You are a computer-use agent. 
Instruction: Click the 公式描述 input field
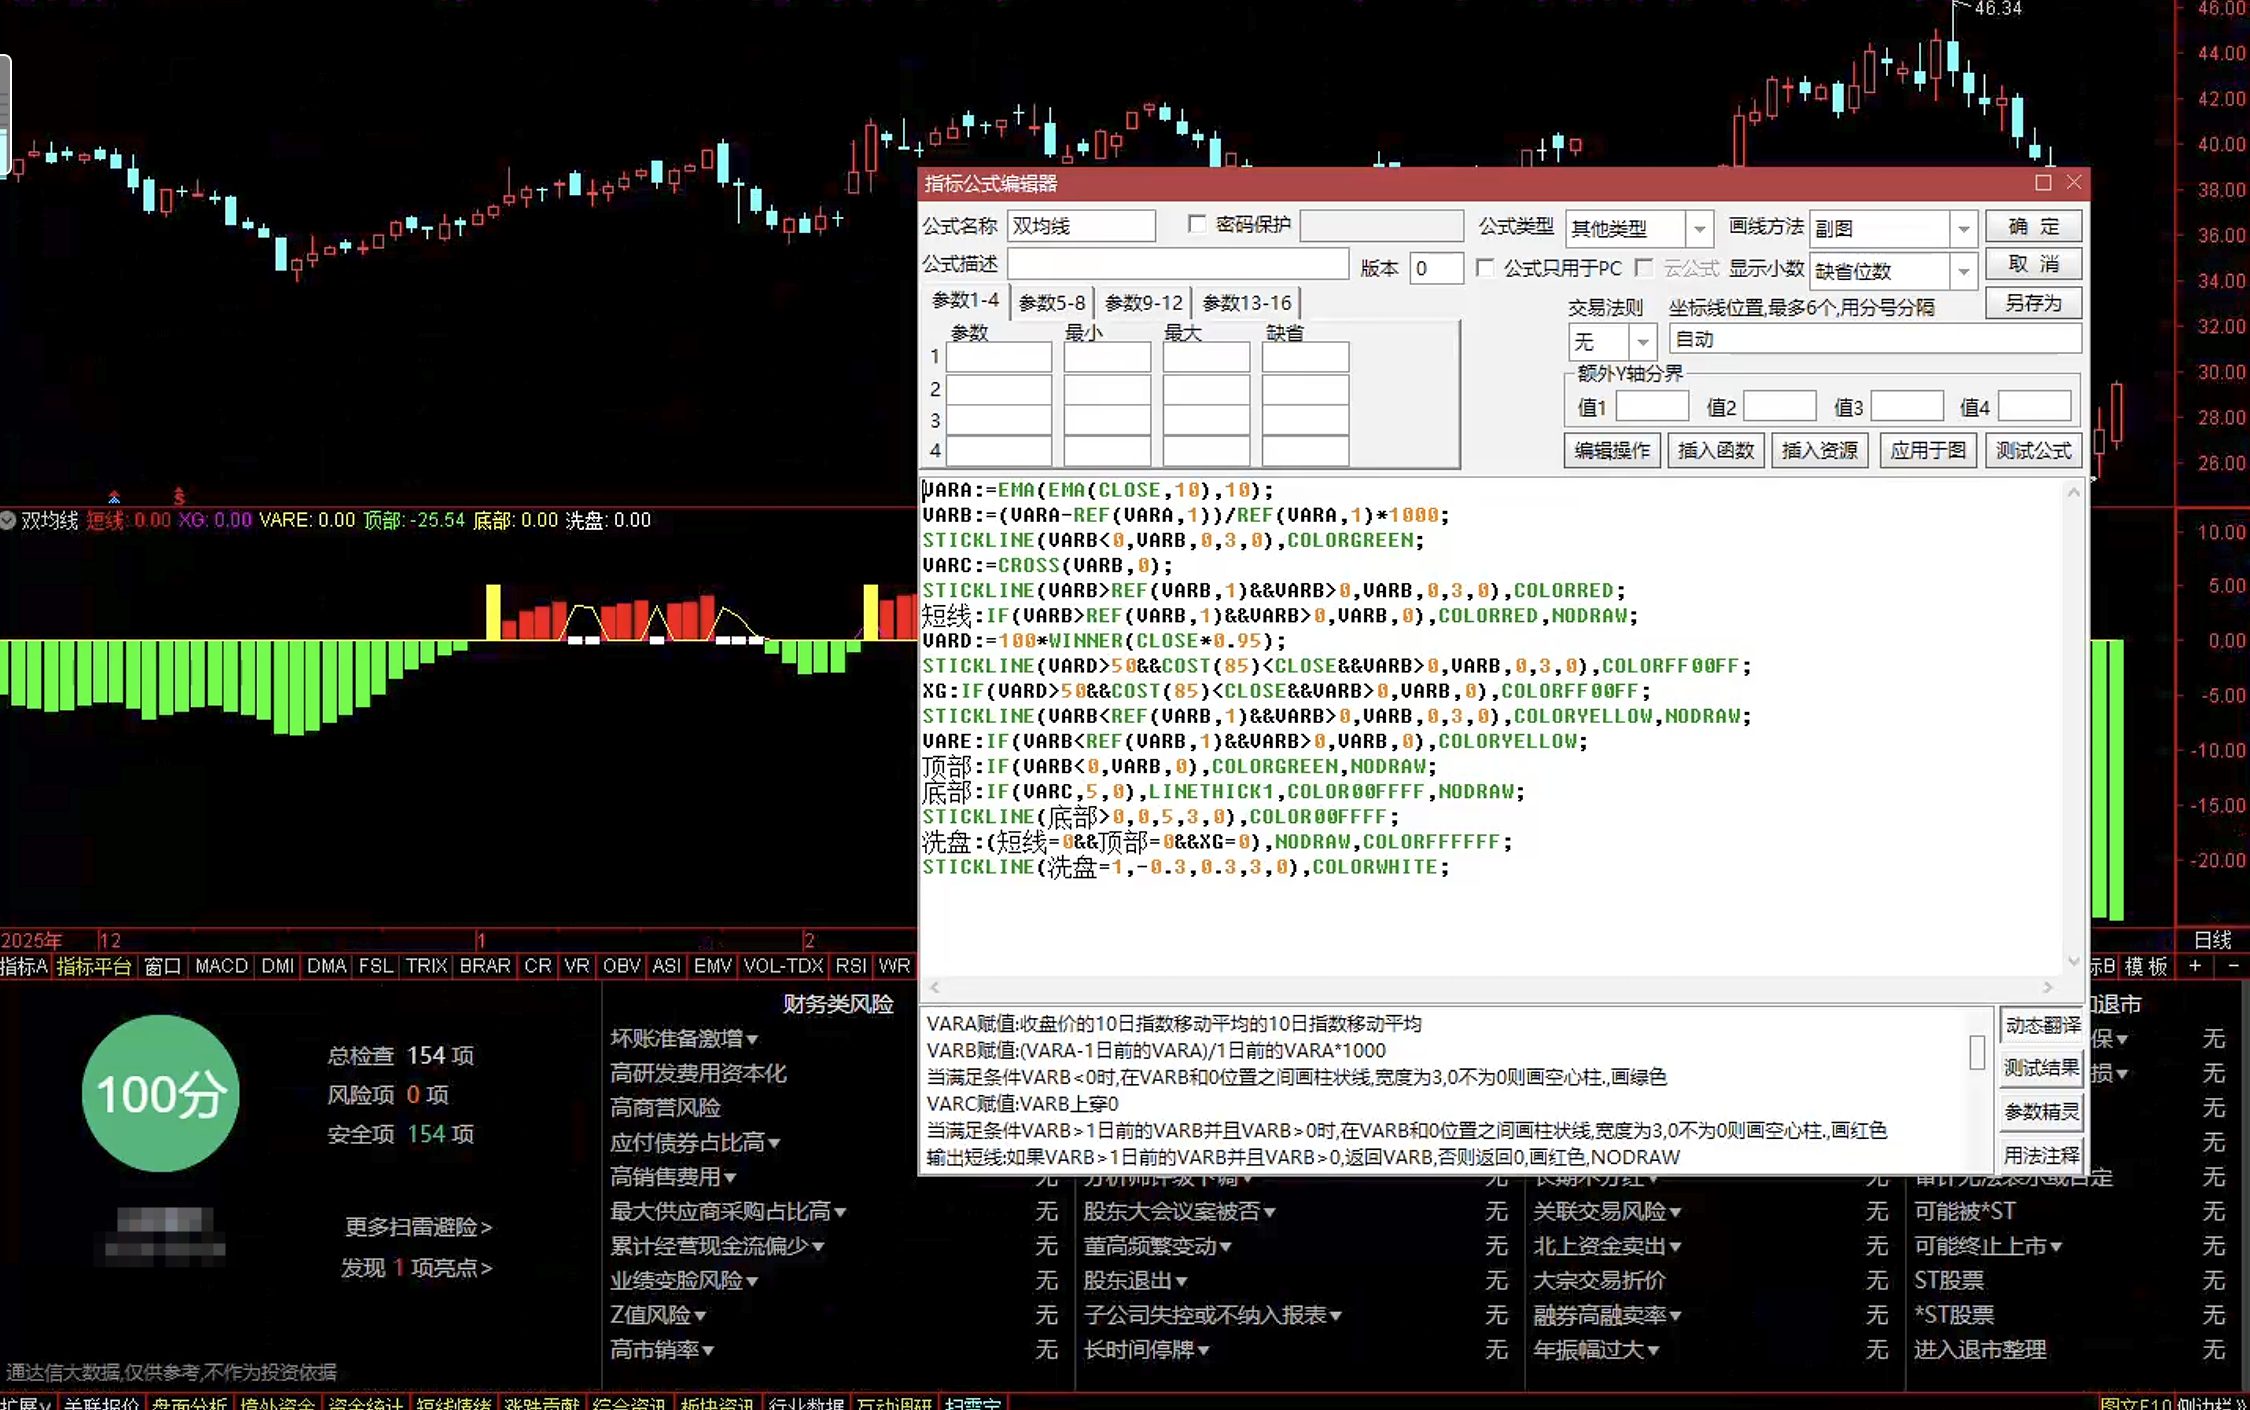1178,264
